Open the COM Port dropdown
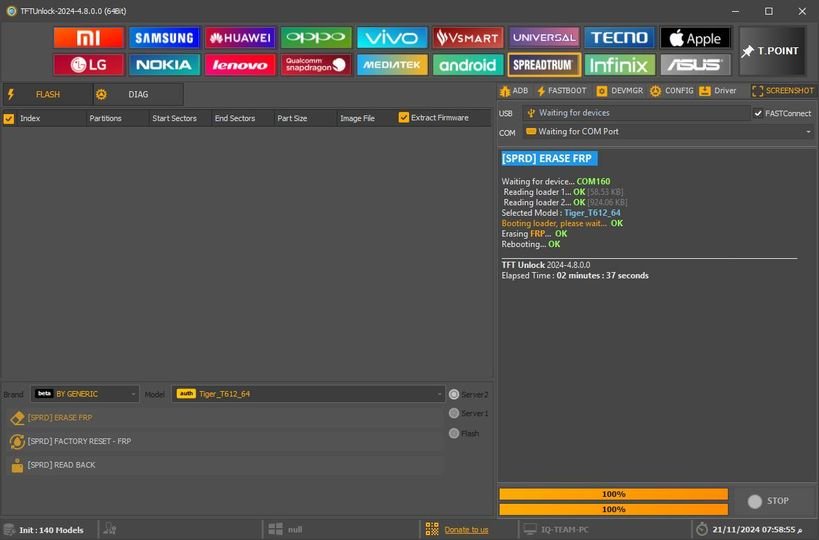The height and width of the screenshot is (540, 819). pyautogui.click(x=668, y=132)
